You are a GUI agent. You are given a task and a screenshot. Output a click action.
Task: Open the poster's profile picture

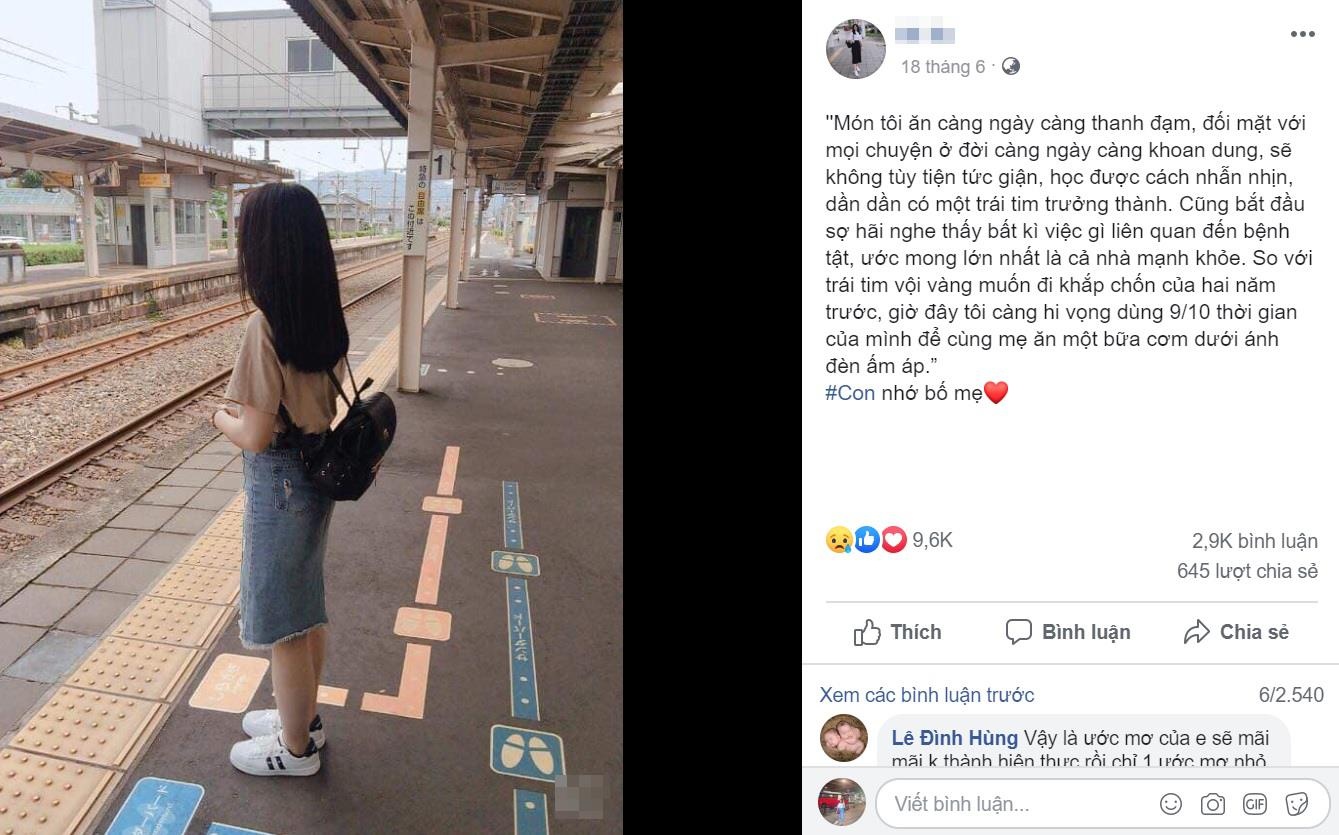coord(855,49)
